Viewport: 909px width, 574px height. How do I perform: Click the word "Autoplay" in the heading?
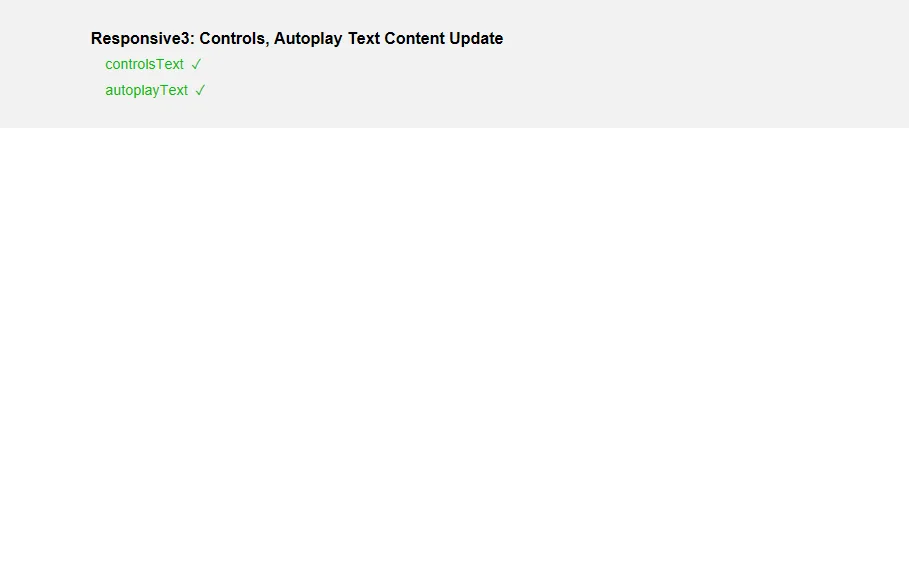pos(308,38)
